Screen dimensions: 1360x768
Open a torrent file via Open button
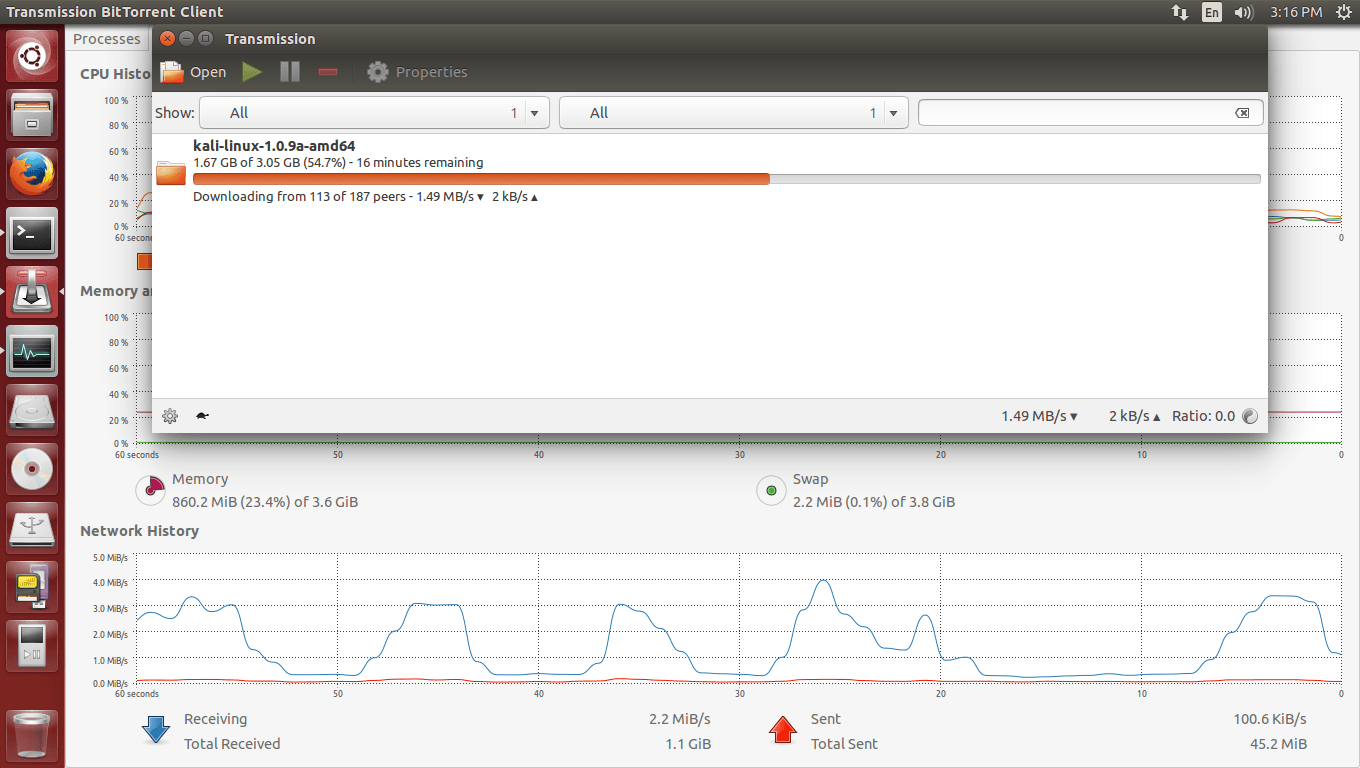point(194,72)
